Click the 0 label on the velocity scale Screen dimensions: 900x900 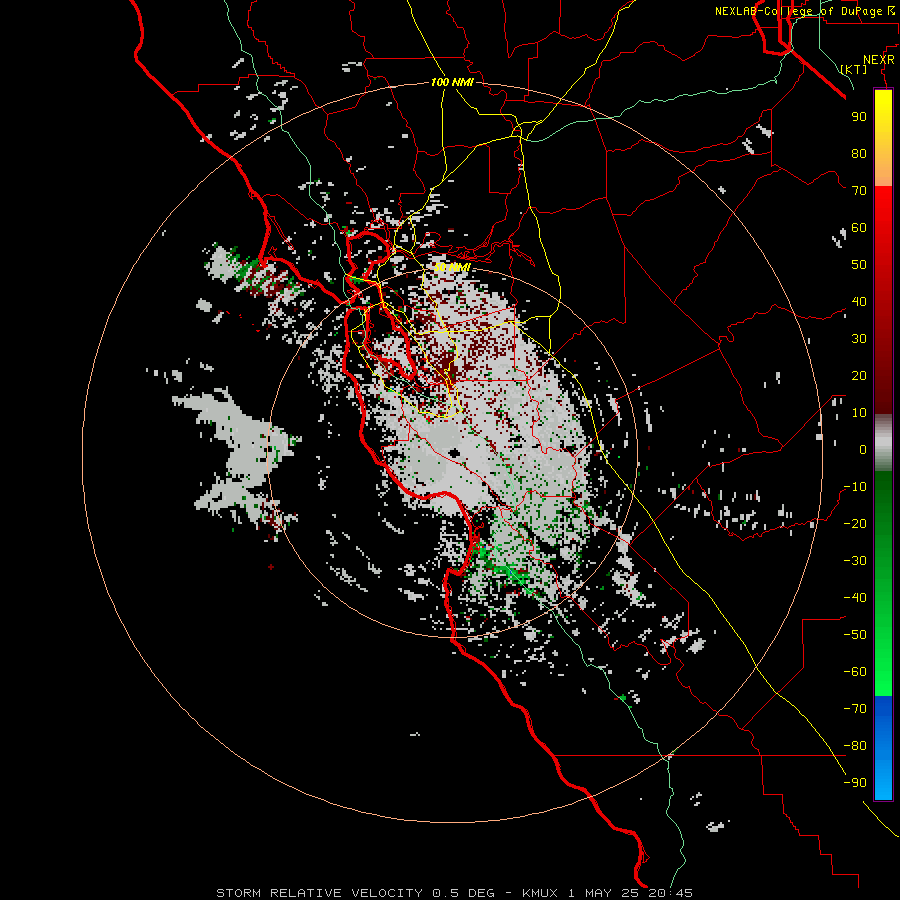863,450
